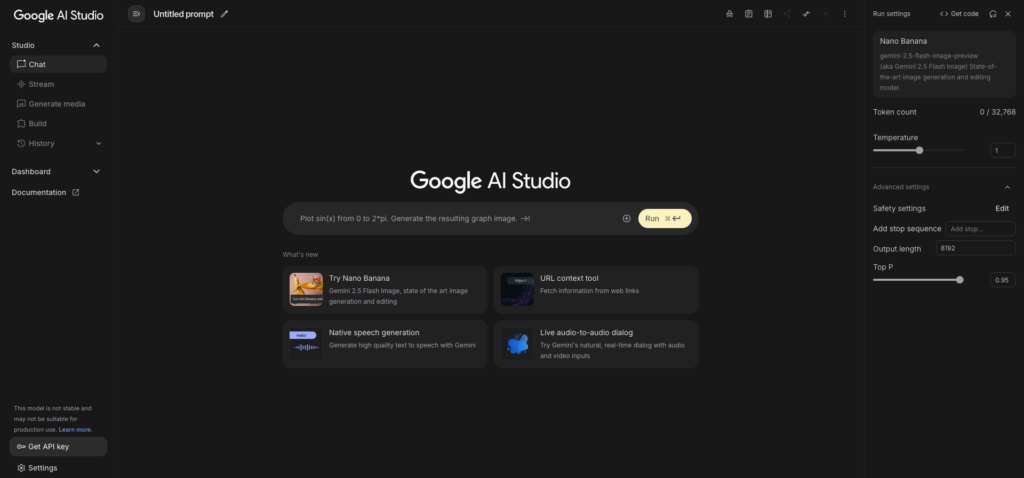The image size is (1024, 478).
Task: Accept prompt suggestion tab arrow icon
Action: tap(525, 219)
